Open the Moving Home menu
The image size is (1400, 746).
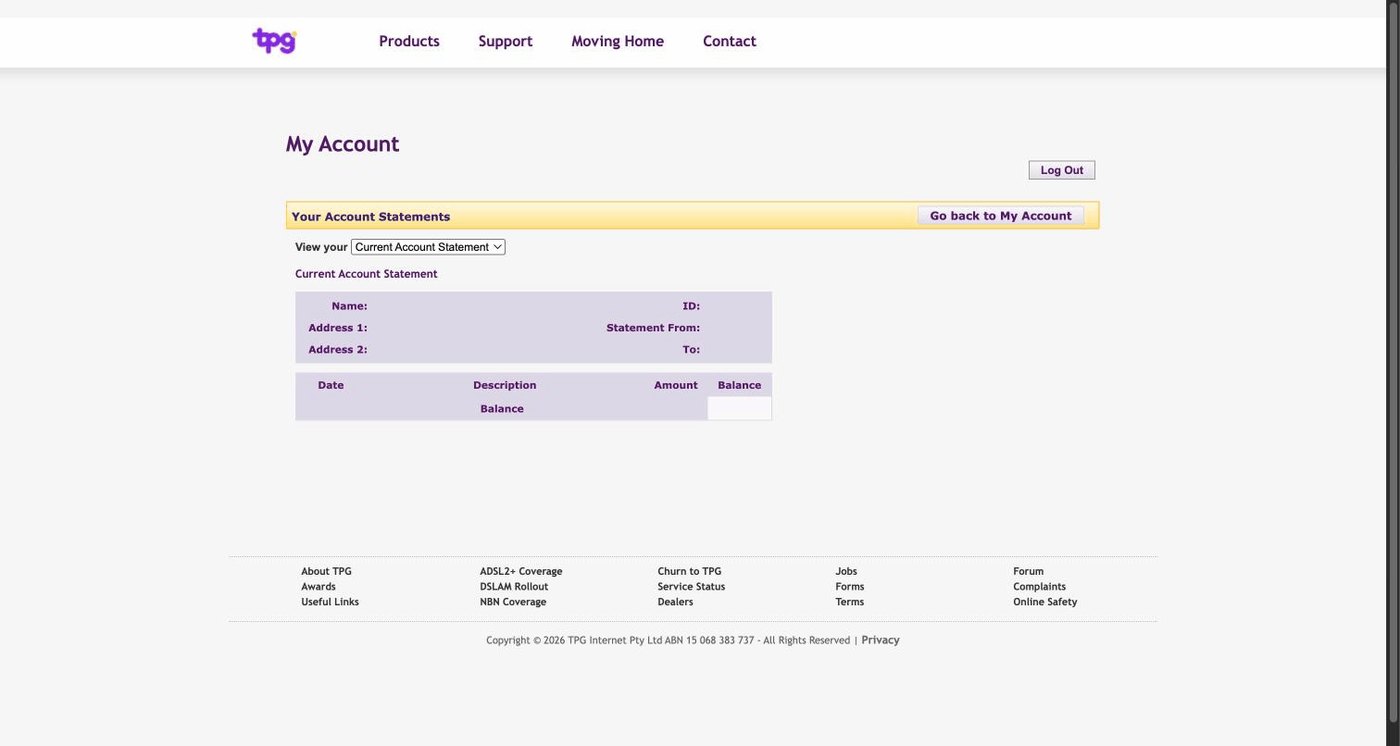click(617, 41)
